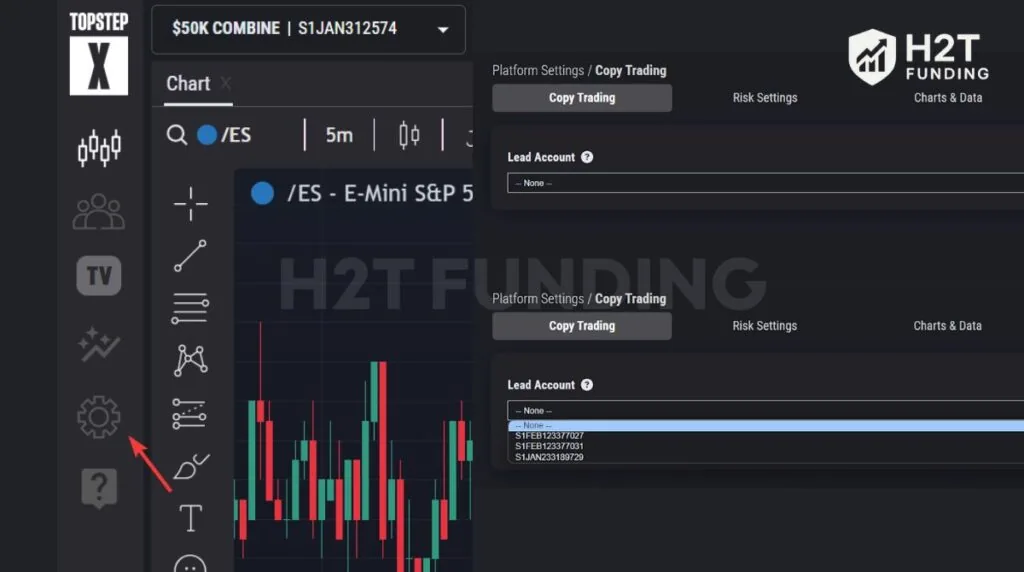
Task: Select upper Copy Trading tab
Action: [x=582, y=98]
